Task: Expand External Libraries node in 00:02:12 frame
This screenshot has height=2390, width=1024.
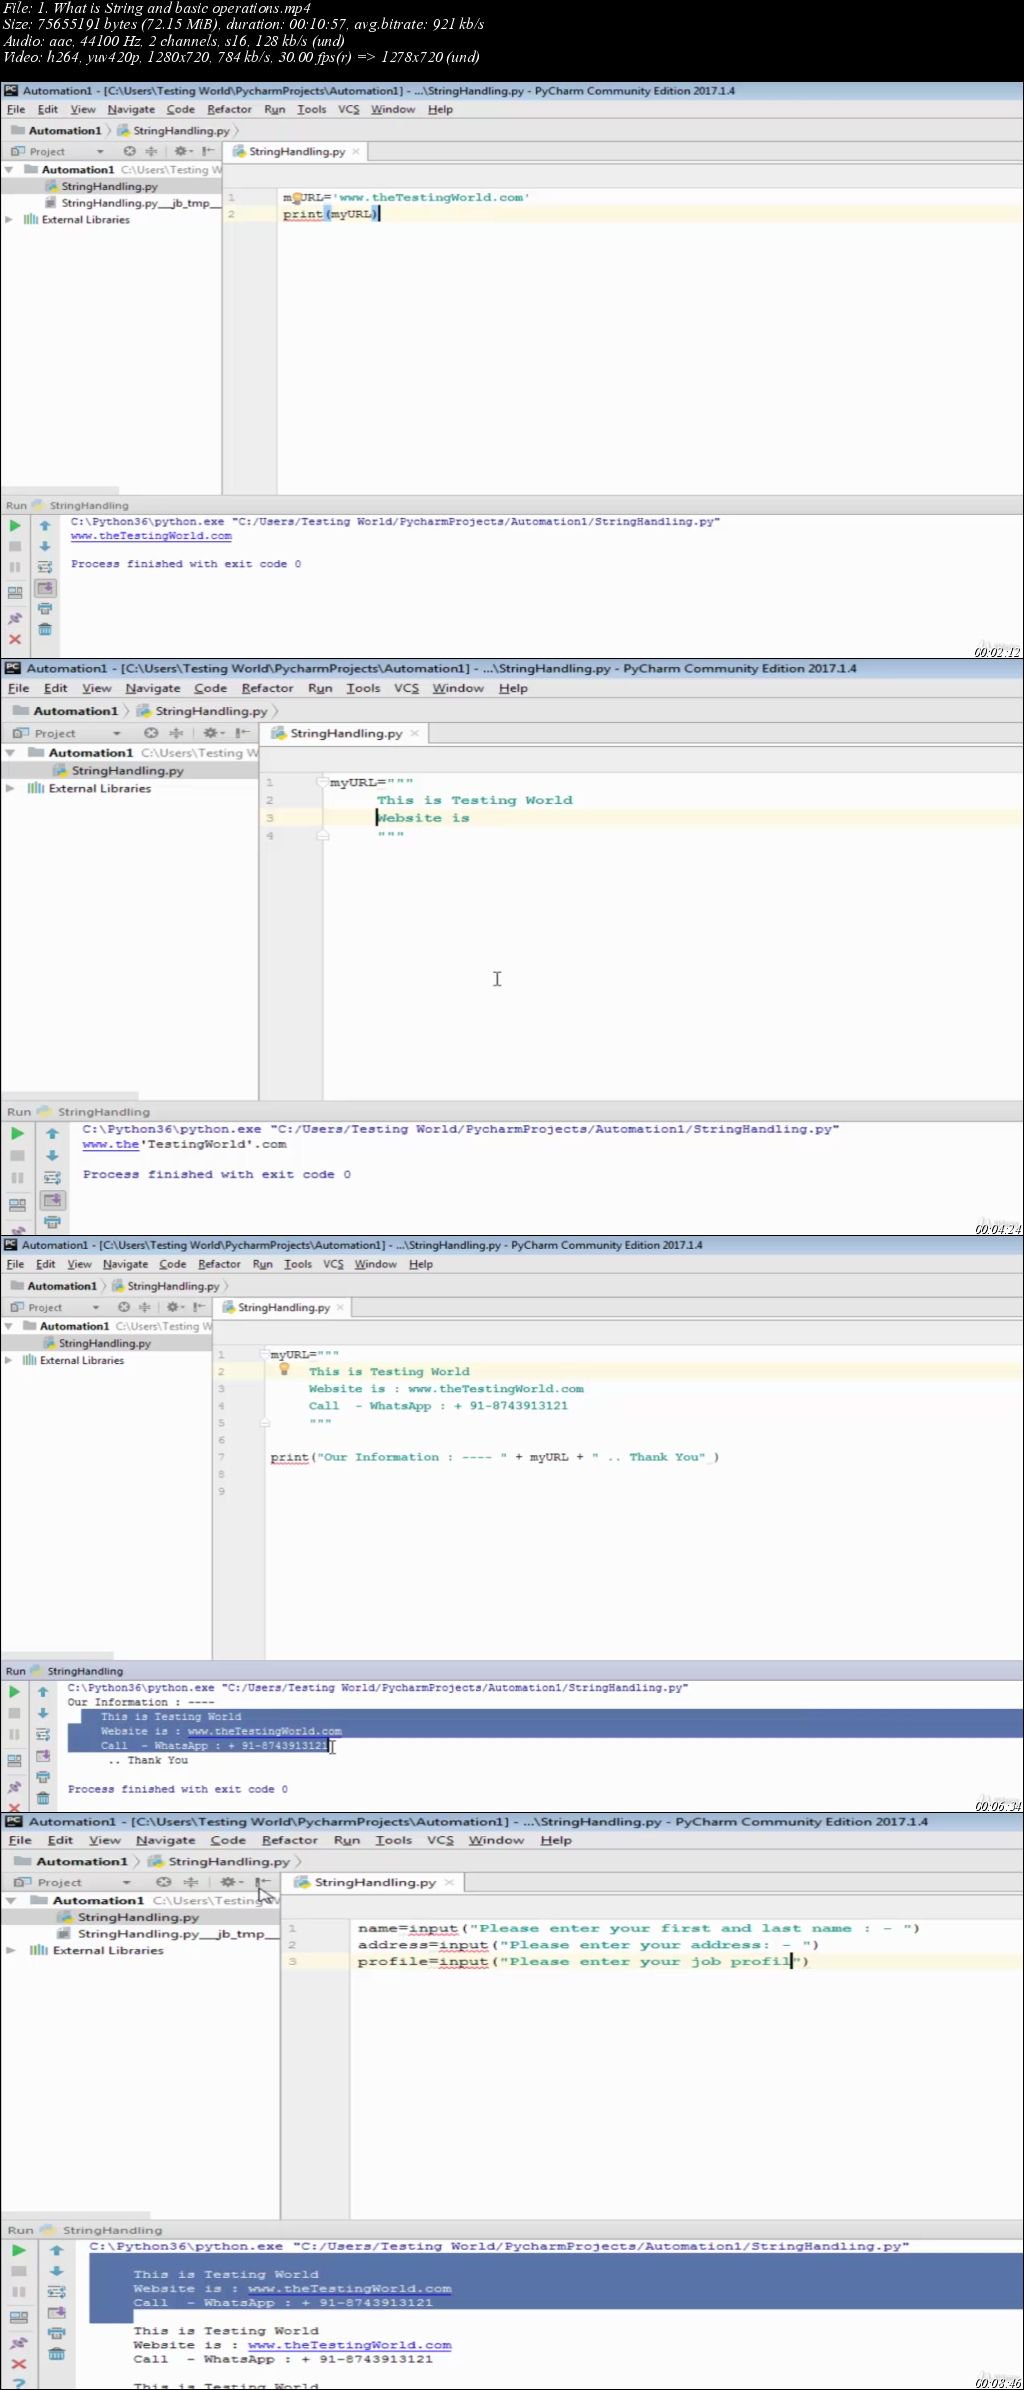Action: pyautogui.click(x=9, y=219)
